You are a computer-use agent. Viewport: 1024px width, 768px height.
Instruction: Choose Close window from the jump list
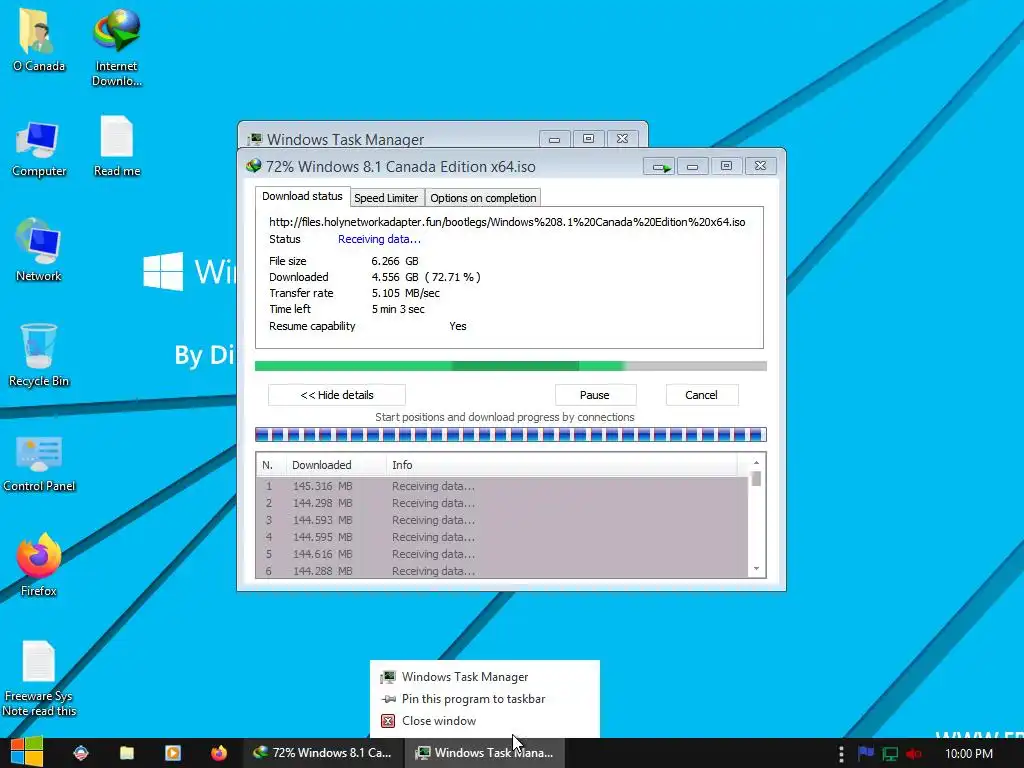tap(485, 721)
